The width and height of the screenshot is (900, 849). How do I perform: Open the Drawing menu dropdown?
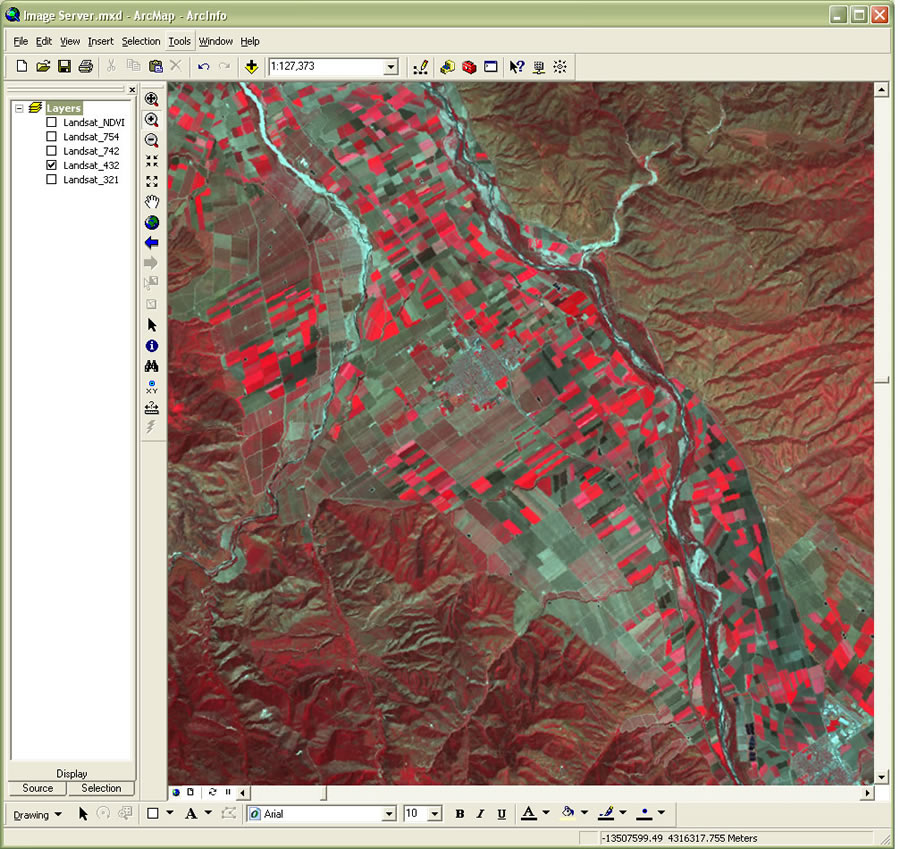[37, 815]
